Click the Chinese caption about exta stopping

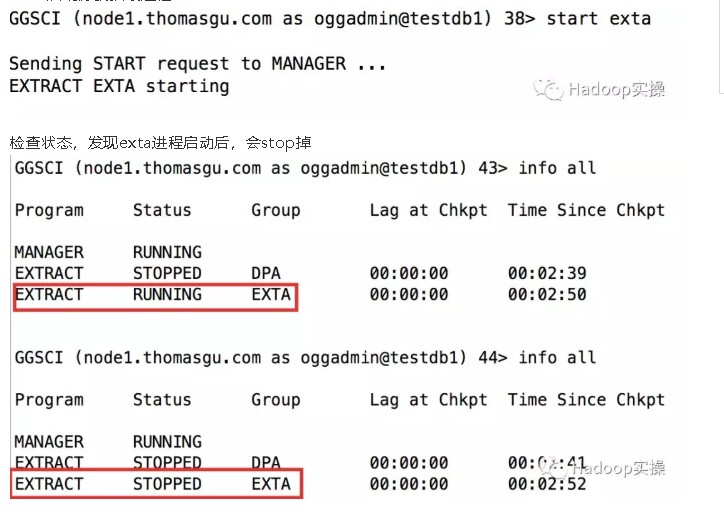click(160, 145)
